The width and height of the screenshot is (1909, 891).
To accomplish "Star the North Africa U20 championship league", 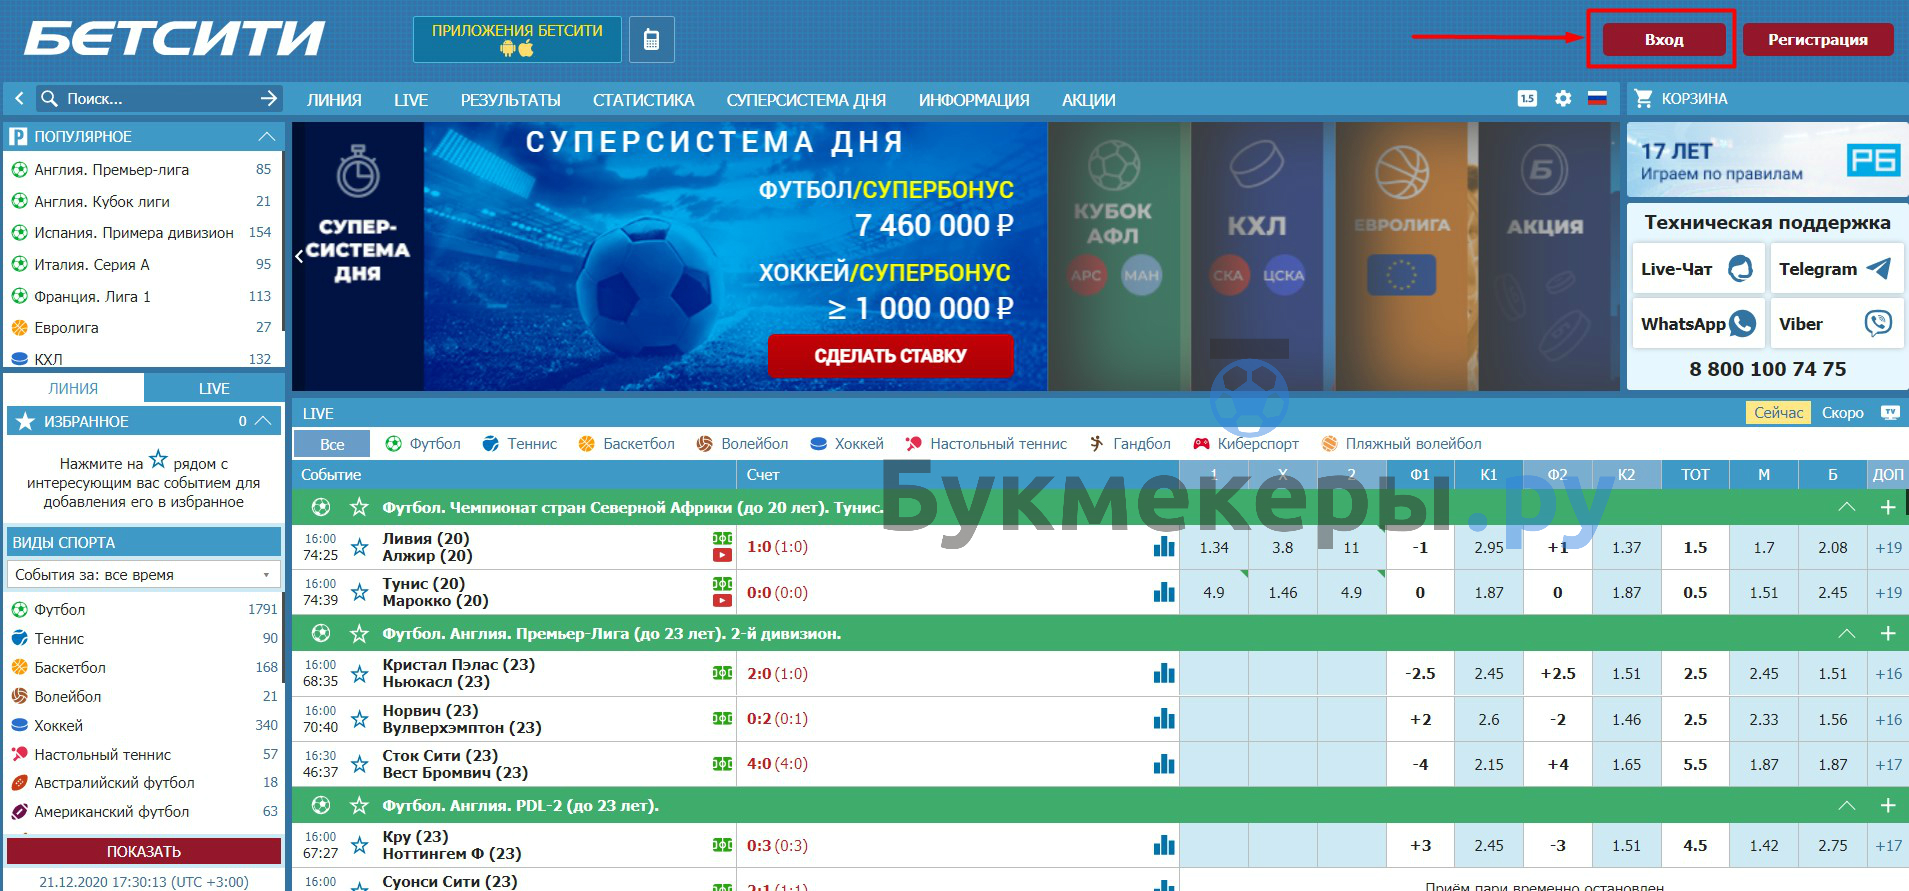I will pos(359,507).
